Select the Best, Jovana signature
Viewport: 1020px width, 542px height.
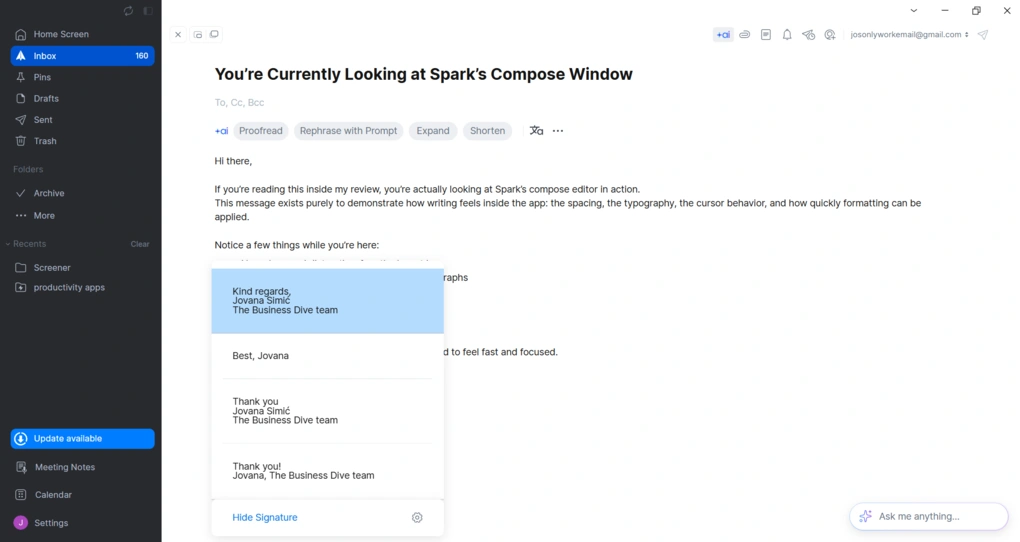[327, 356]
